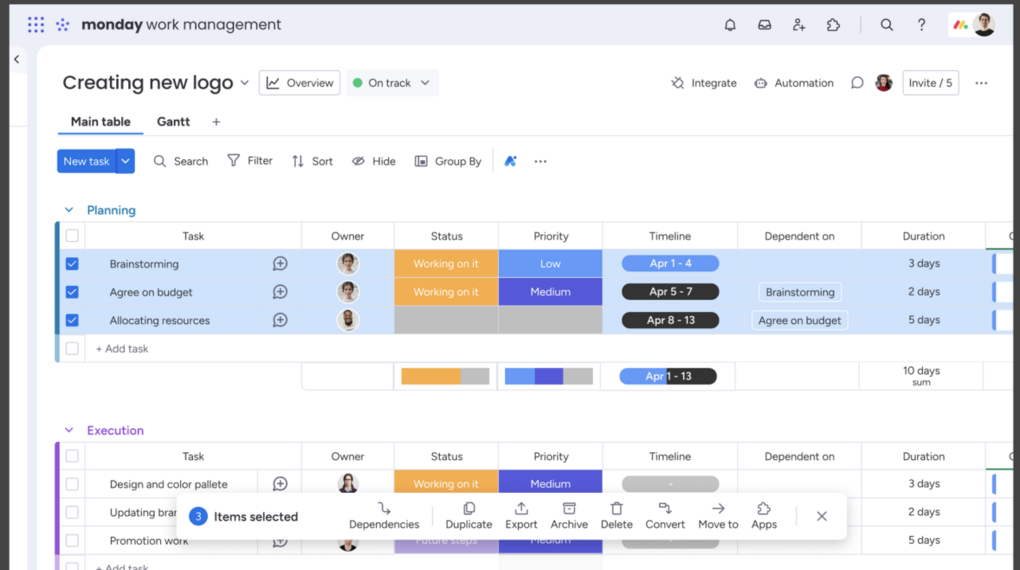Open the New task dropdown arrow
This screenshot has width=1020, height=570.
pyautogui.click(x=125, y=161)
